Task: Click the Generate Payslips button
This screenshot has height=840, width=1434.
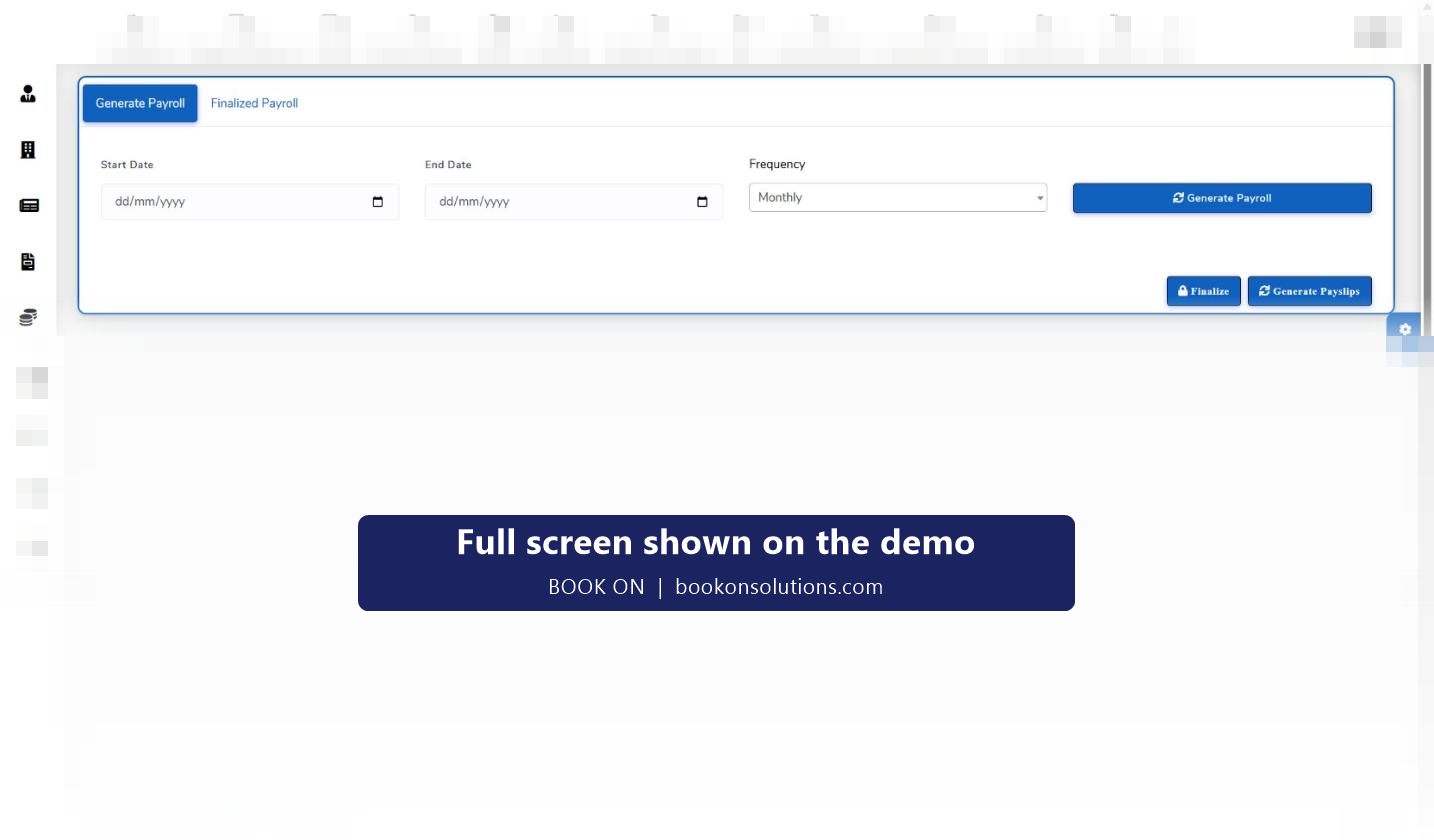Action: pos(1310,291)
